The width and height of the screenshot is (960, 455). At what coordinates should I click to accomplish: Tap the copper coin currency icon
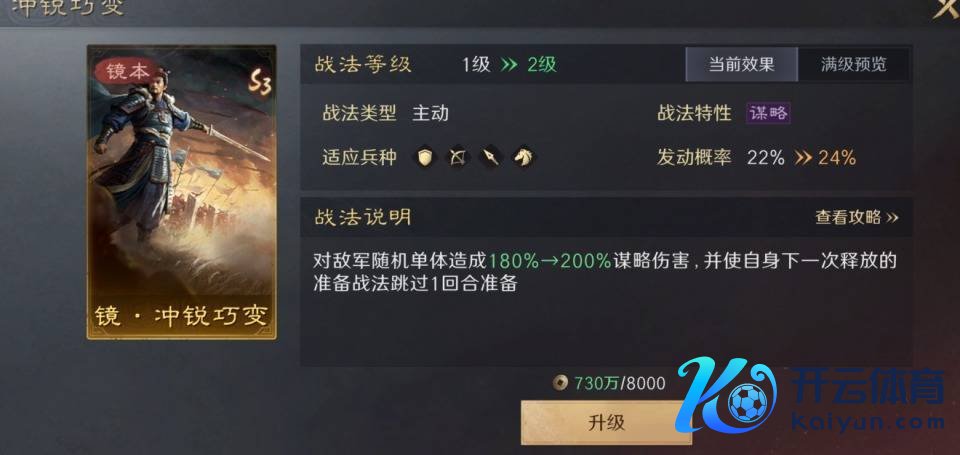click(x=560, y=383)
